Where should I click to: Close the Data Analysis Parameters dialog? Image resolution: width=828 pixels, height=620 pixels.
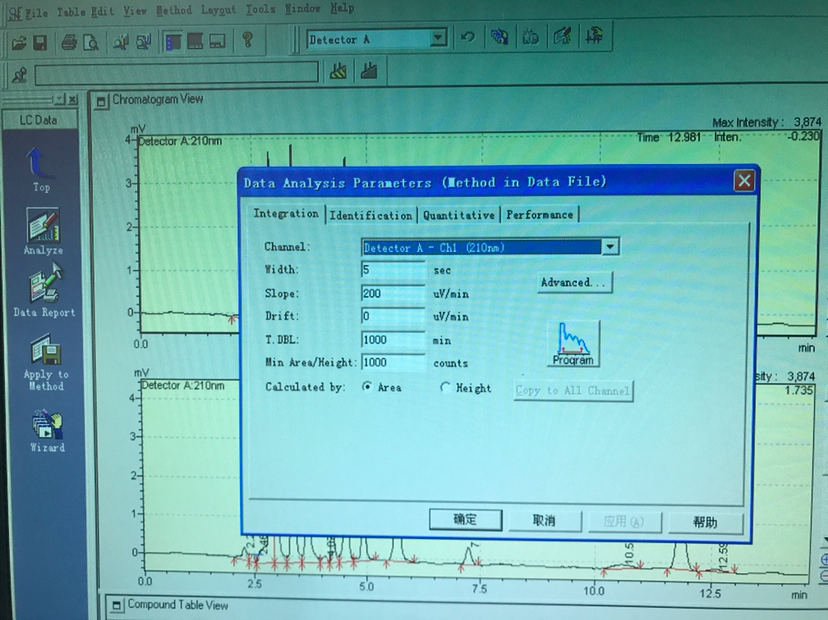pos(744,181)
